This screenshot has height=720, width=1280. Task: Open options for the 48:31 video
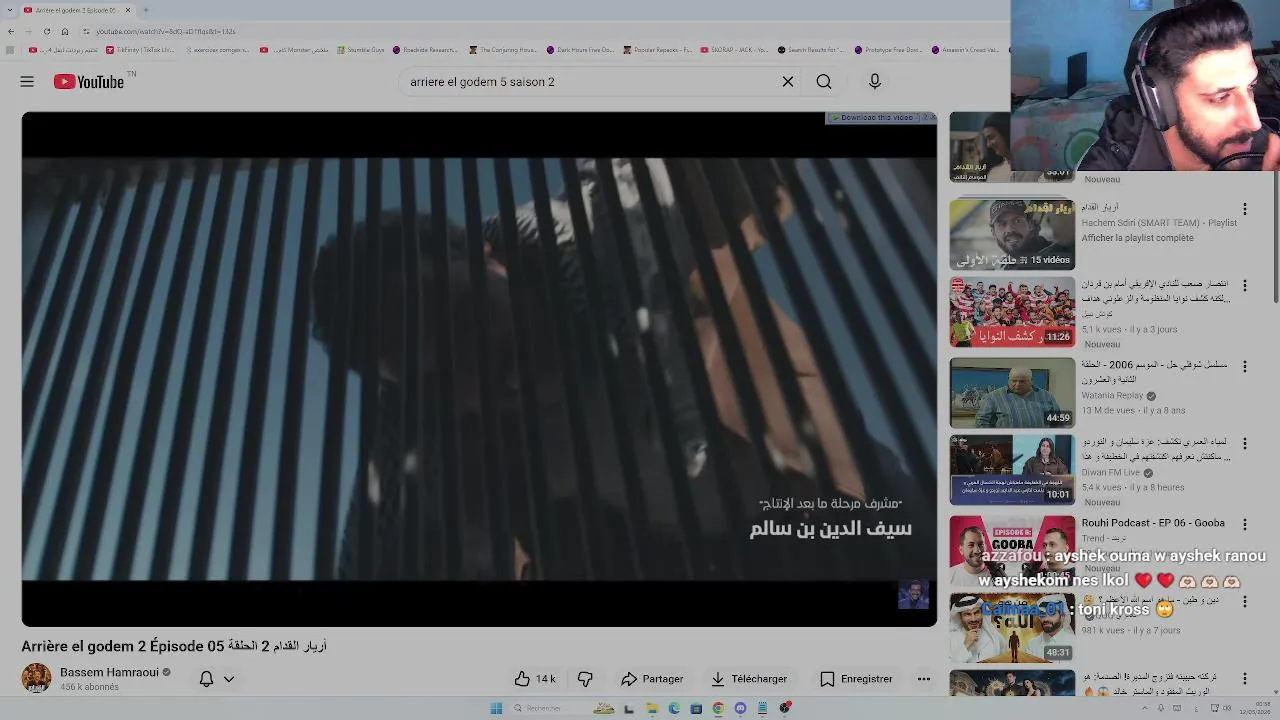(x=1245, y=602)
